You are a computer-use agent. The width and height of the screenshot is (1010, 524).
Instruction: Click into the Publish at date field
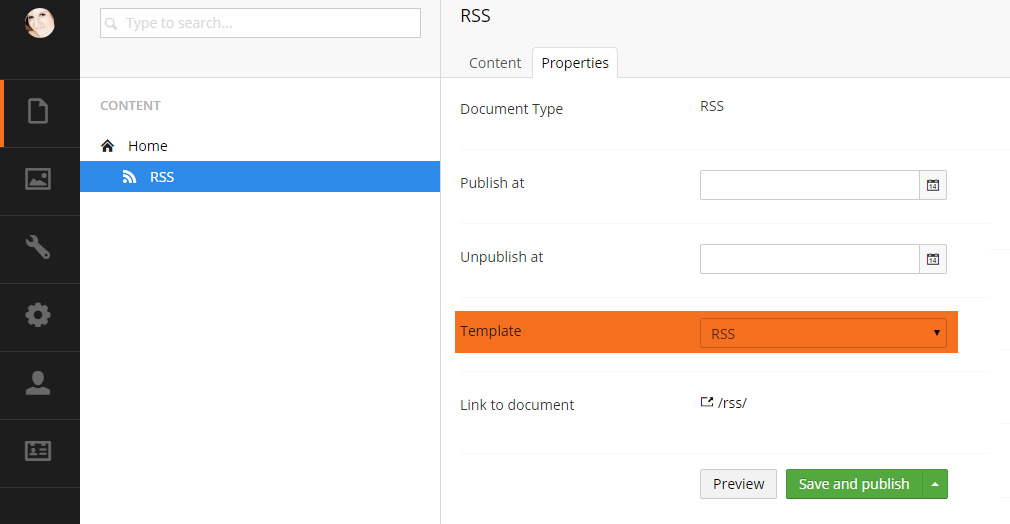tap(809, 185)
